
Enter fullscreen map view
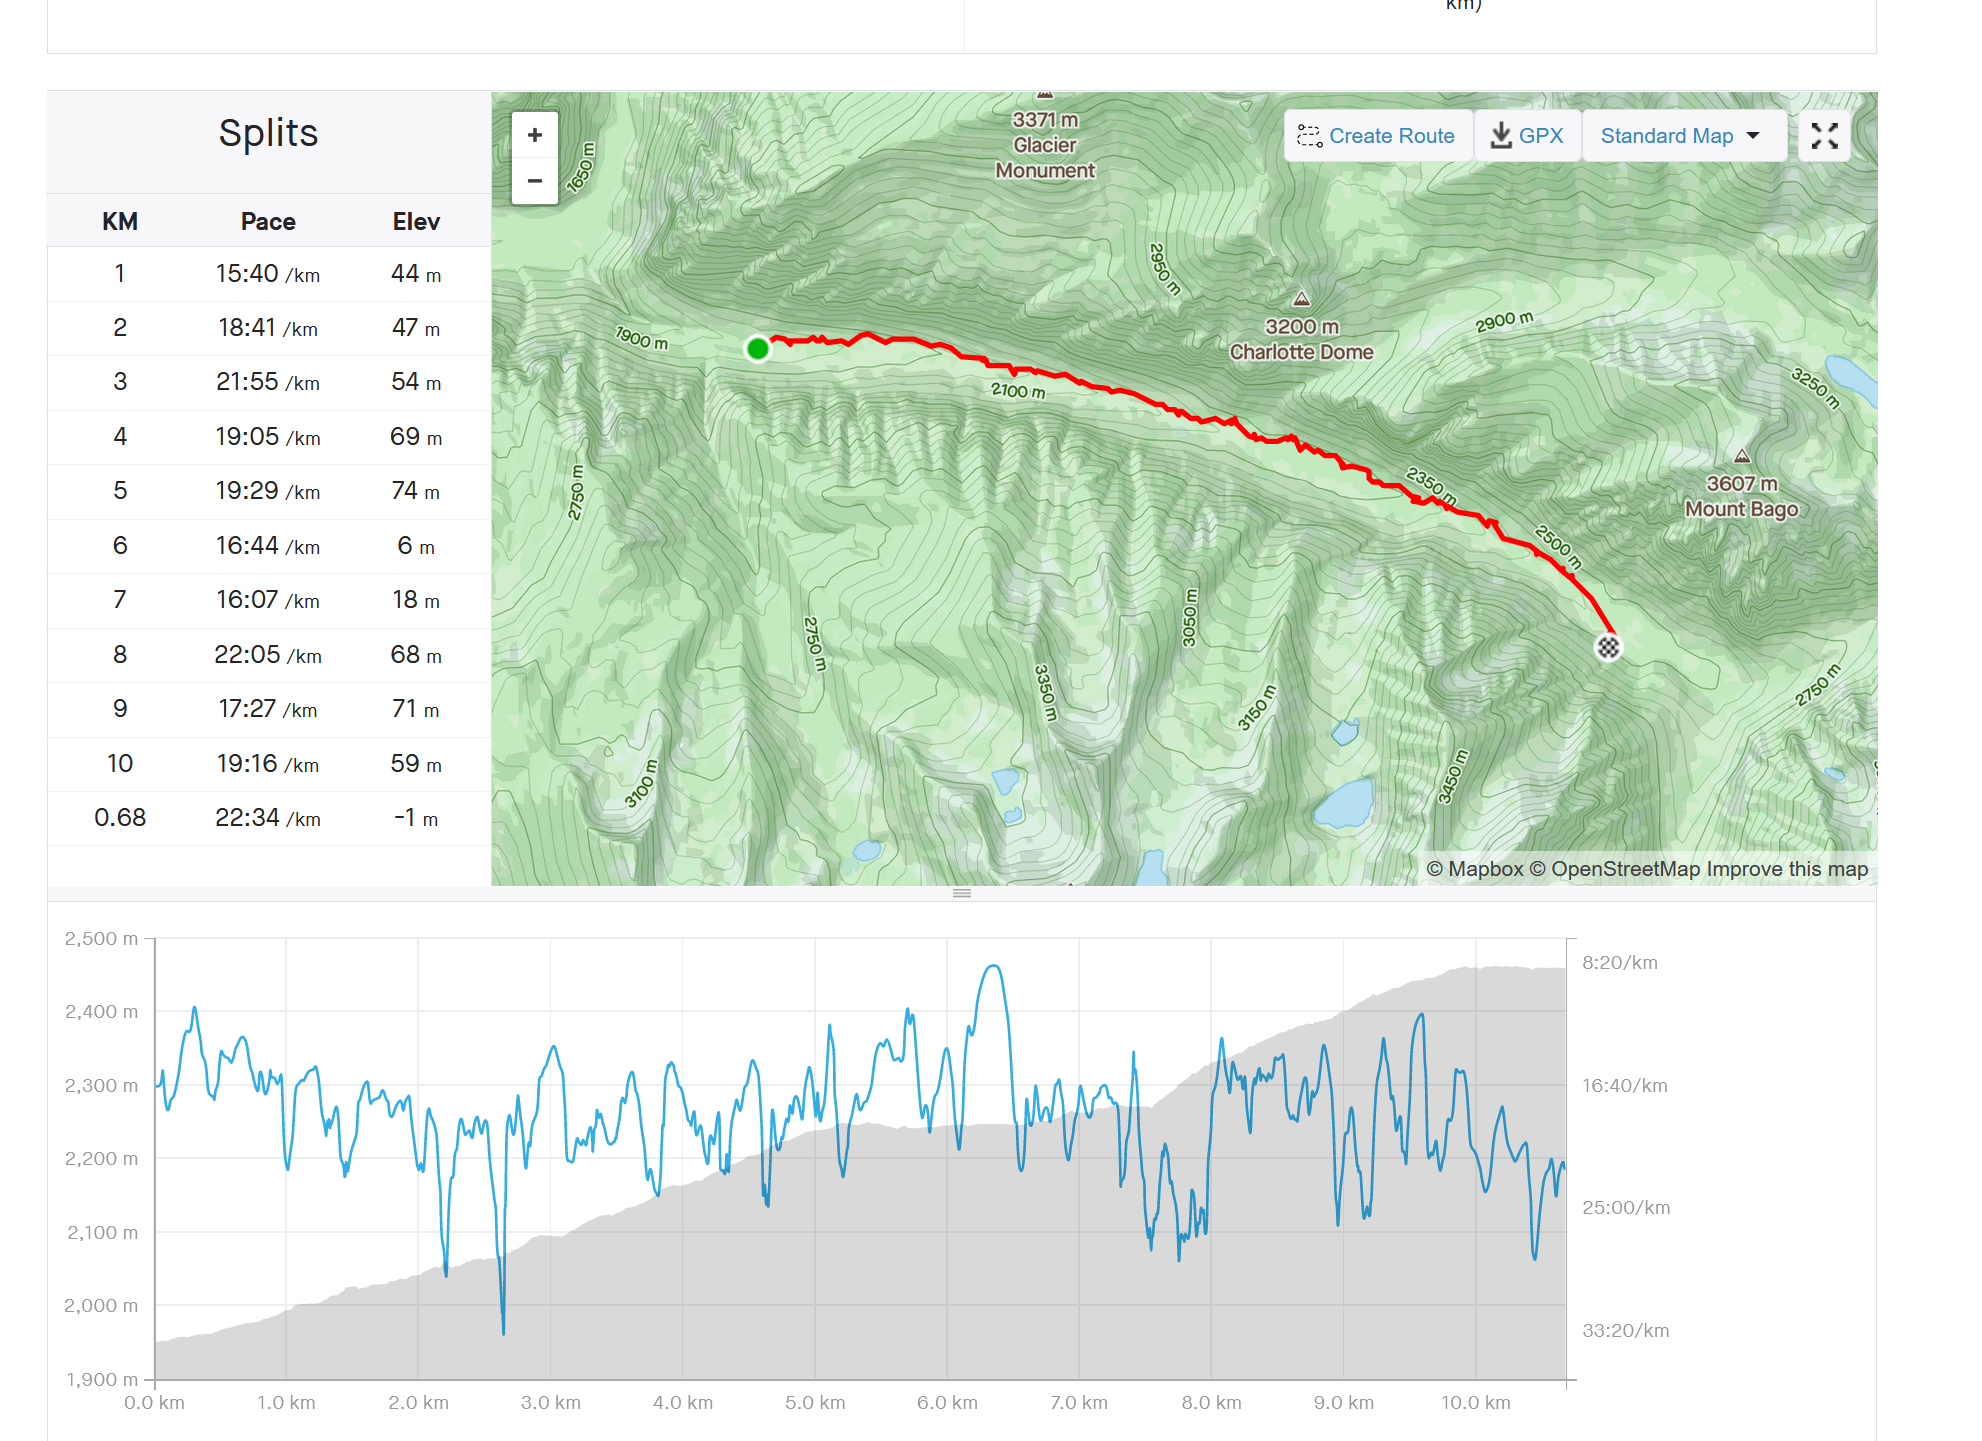1824,136
